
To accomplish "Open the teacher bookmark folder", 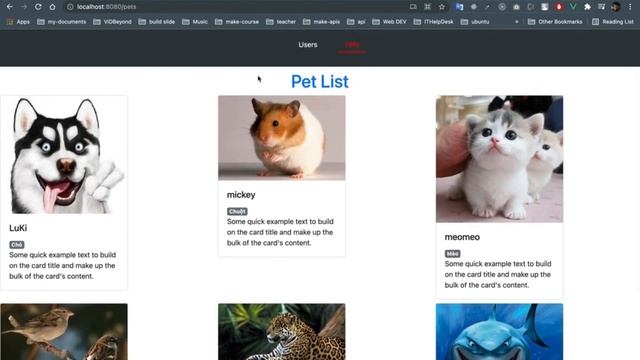I will pyautogui.click(x=281, y=22).
